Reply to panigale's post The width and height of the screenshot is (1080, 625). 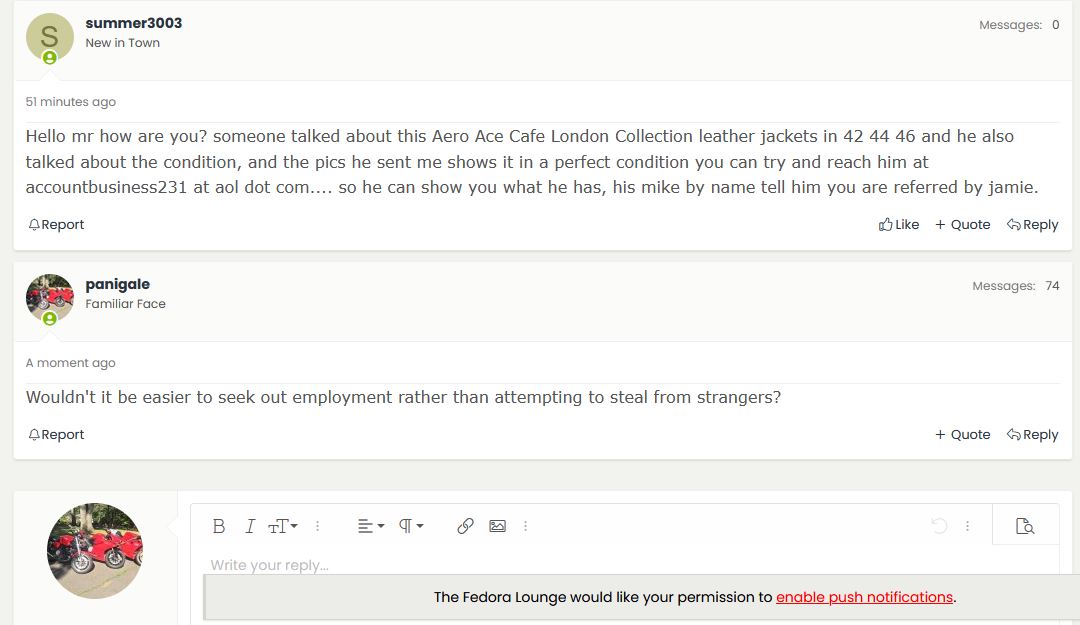1032,435
